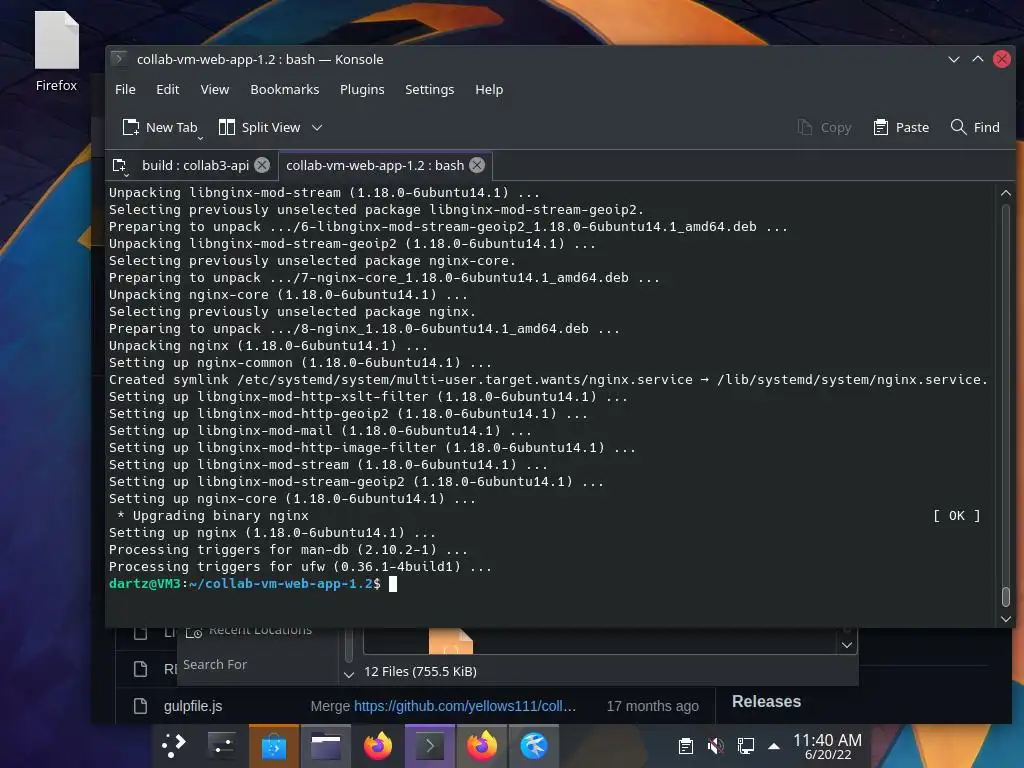Click the terminal scrollbar down arrow
The image size is (1024, 768).
point(1006,618)
